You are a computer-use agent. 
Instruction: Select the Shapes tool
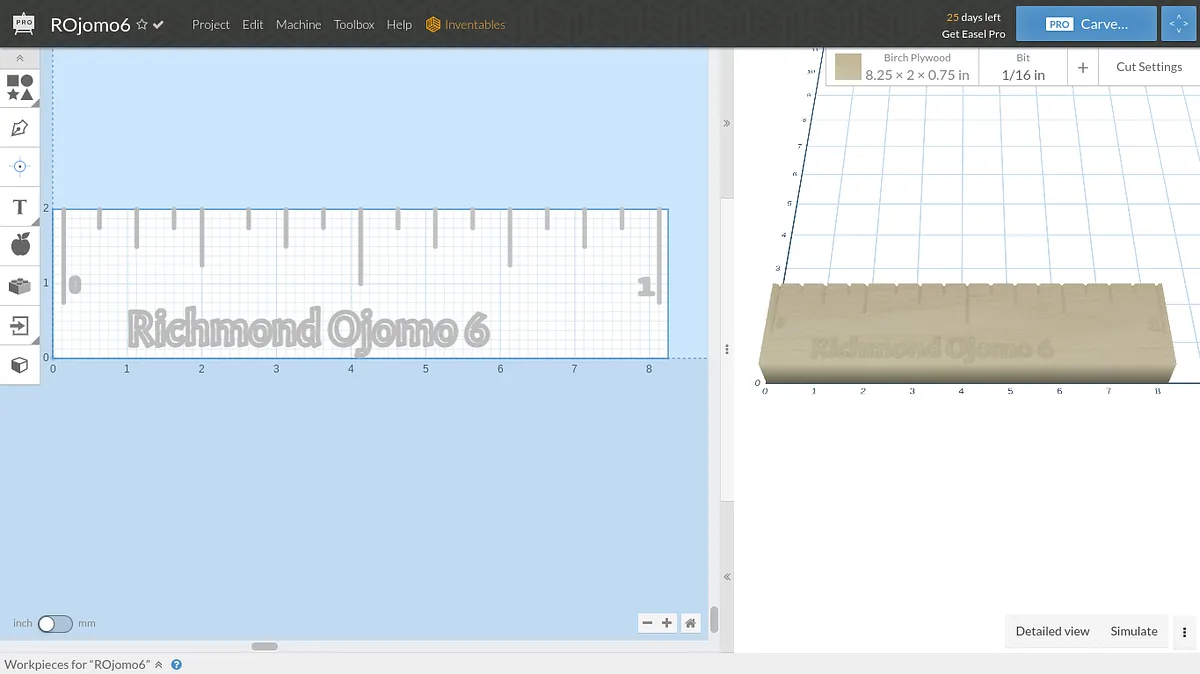pyautogui.click(x=20, y=87)
